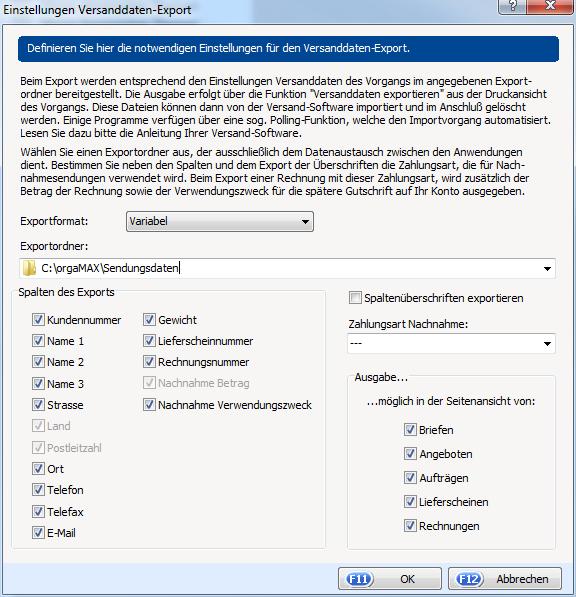The image size is (576, 597).
Task: Click the folder icon in Exportordner field
Action: click(x=29, y=268)
